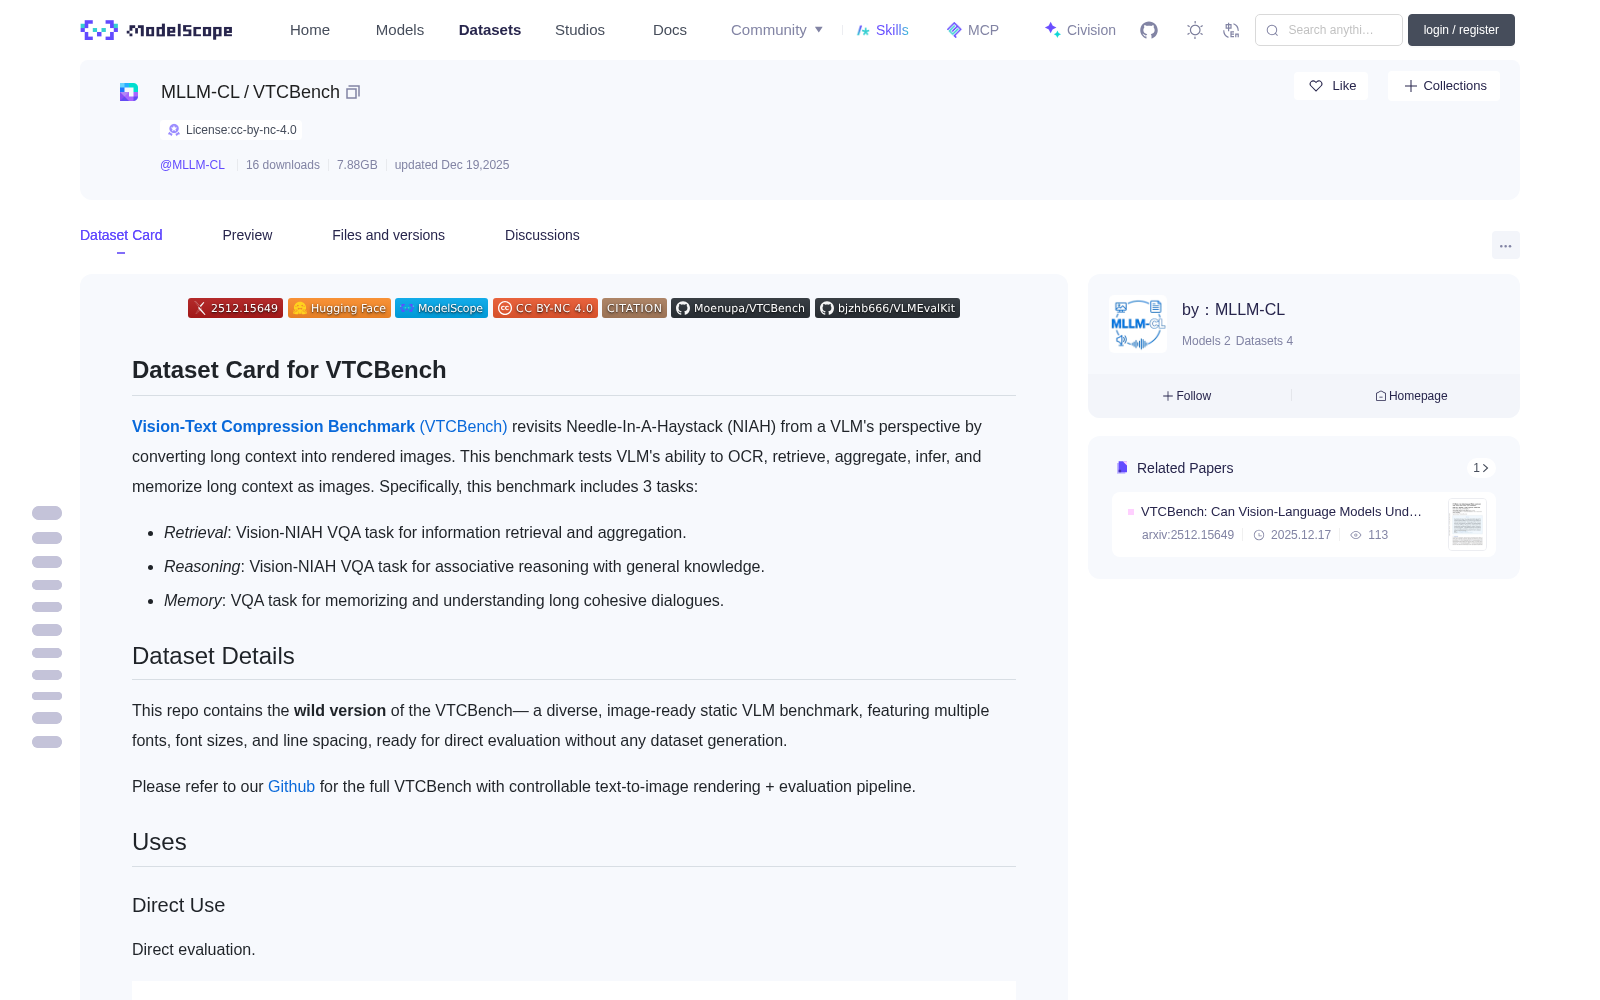The image size is (1600, 1000).
Task: Visit the MLLM-CL Homepage
Action: pyautogui.click(x=1411, y=396)
